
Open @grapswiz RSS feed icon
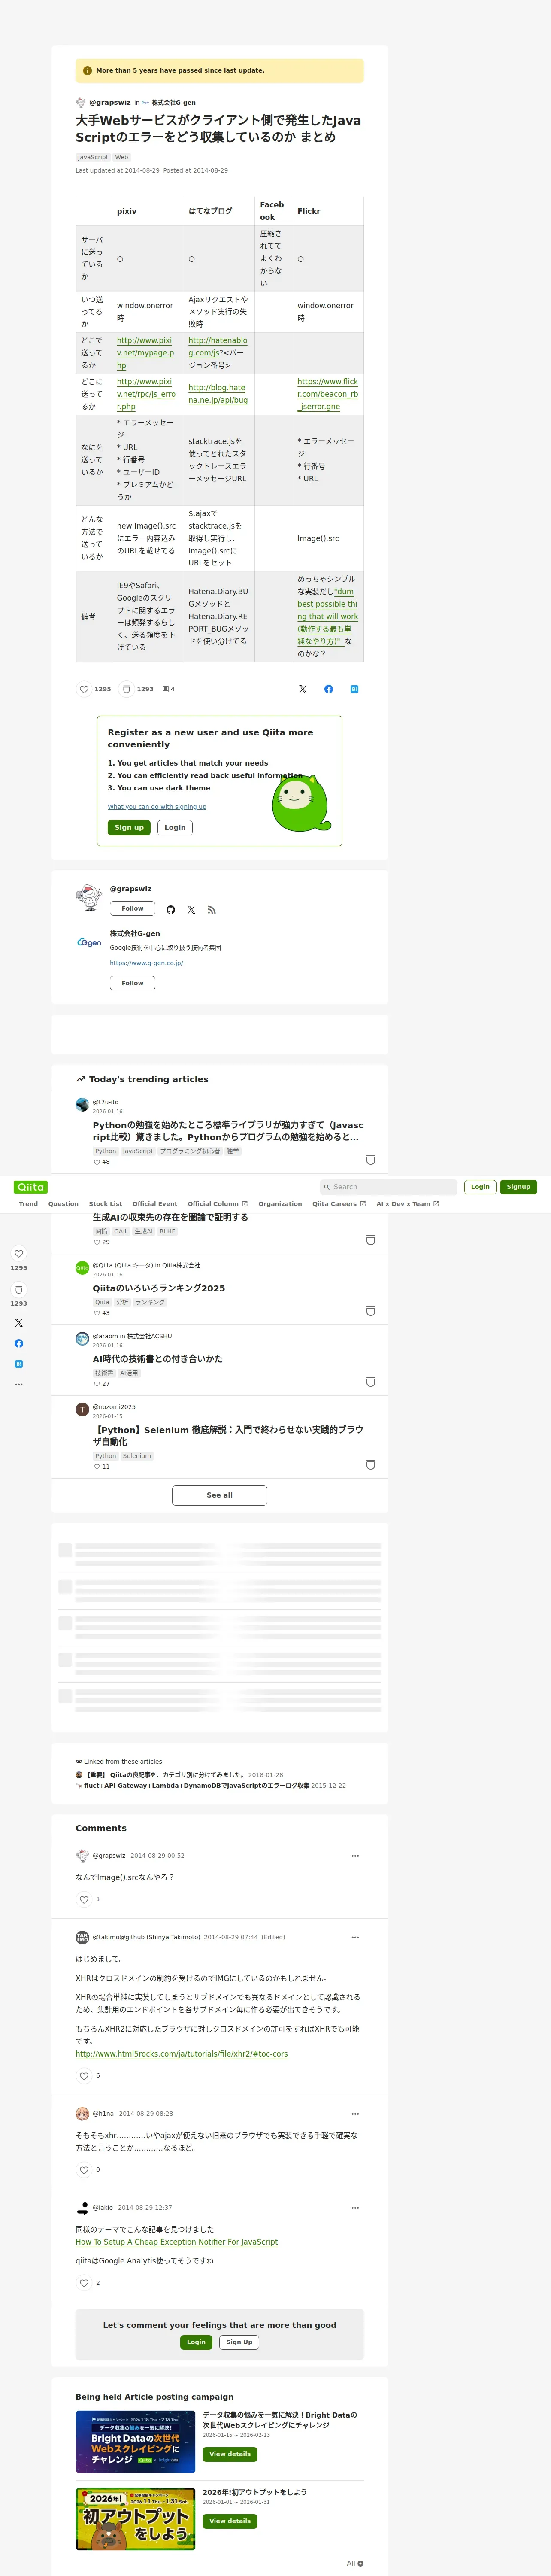211,910
